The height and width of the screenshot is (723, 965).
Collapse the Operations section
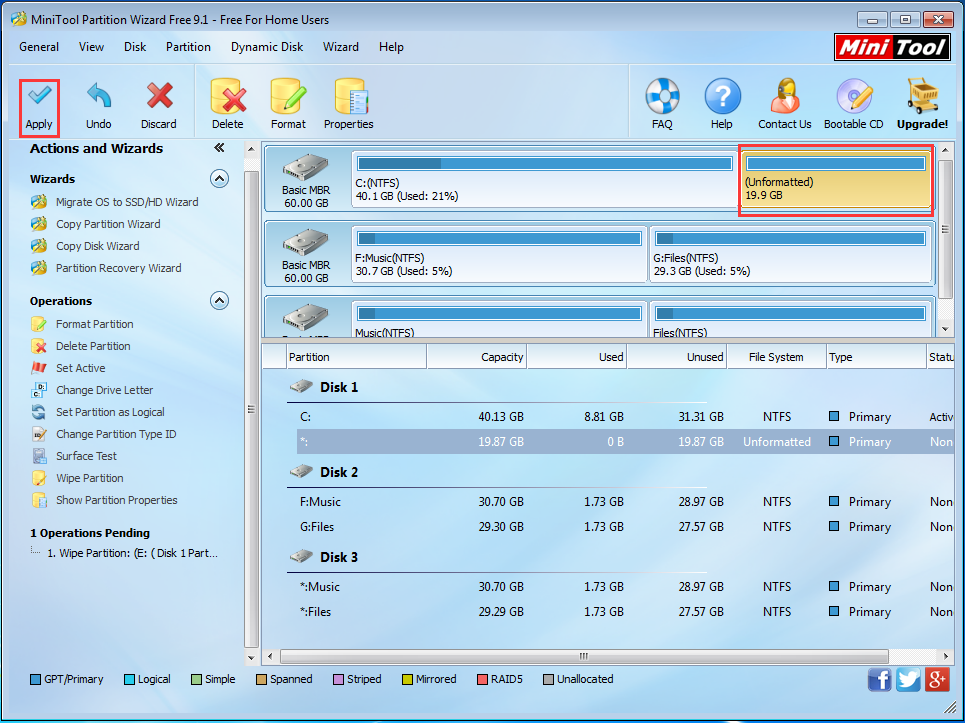click(219, 300)
